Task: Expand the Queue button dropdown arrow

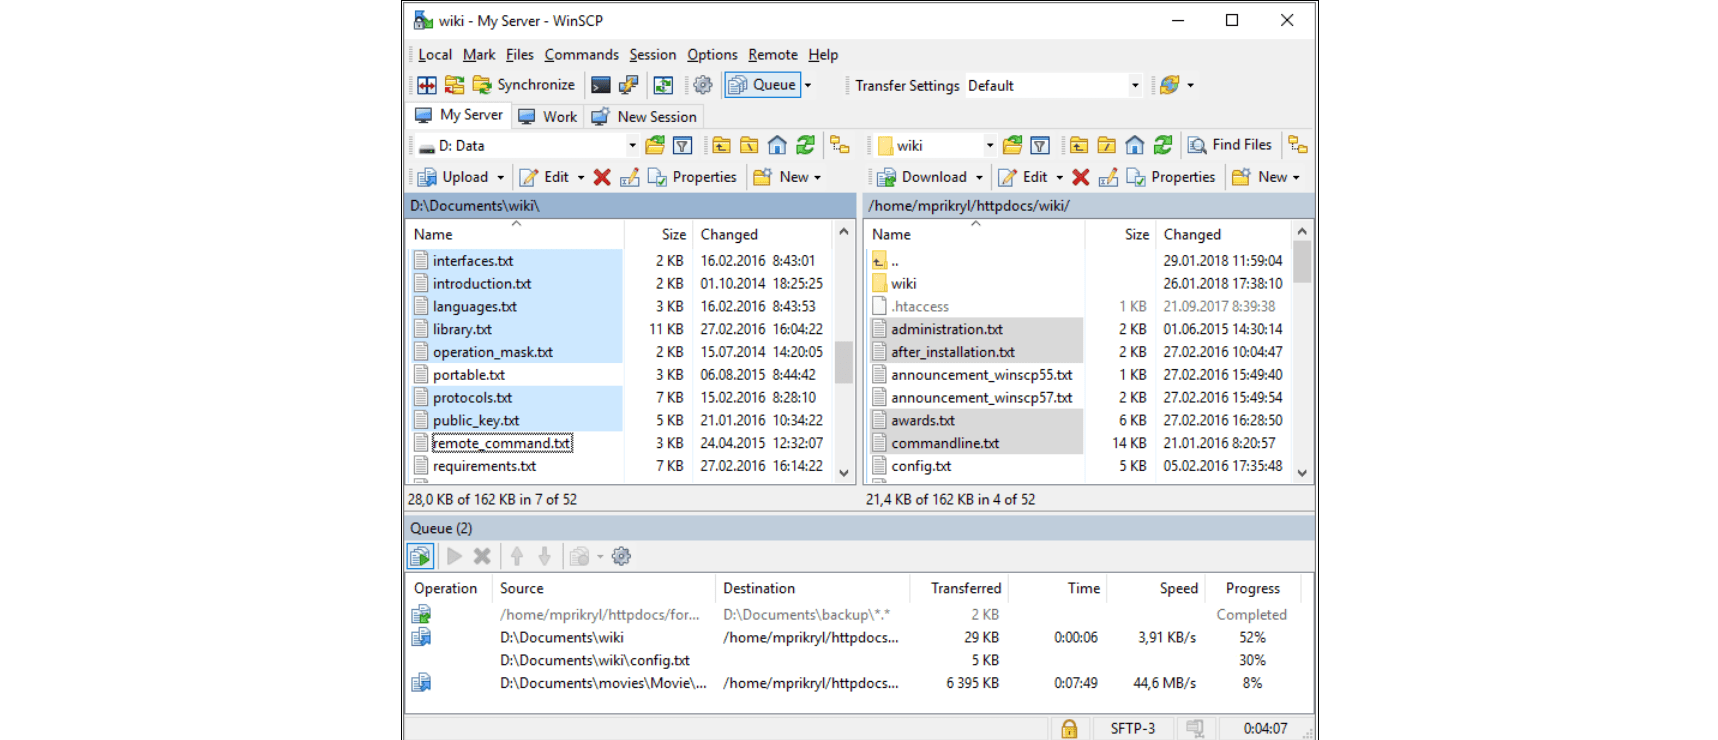Action: click(x=808, y=85)
